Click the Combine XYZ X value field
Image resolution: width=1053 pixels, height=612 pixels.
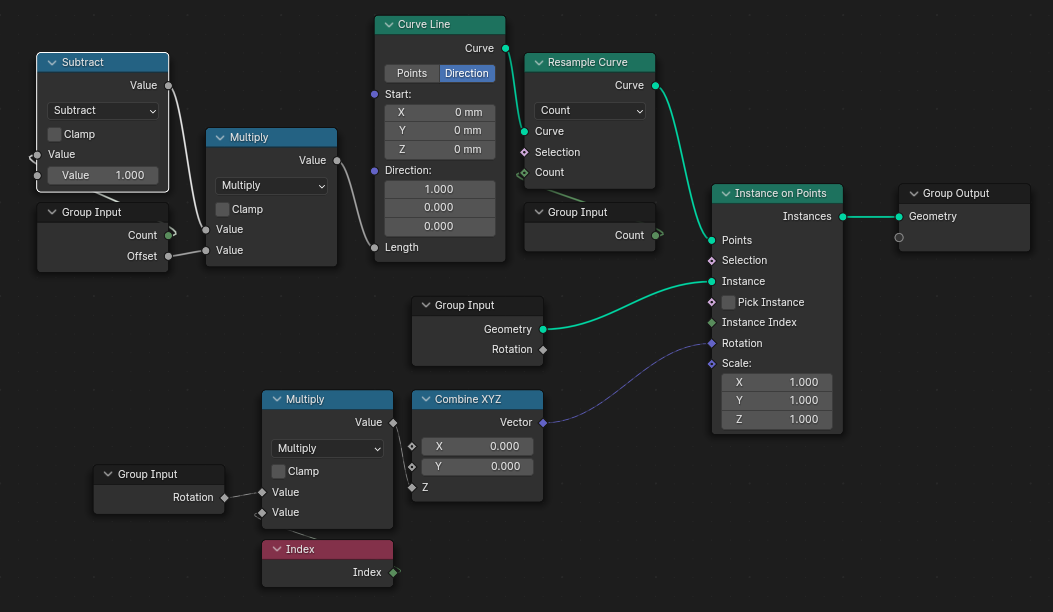click(x=477, y=446)
